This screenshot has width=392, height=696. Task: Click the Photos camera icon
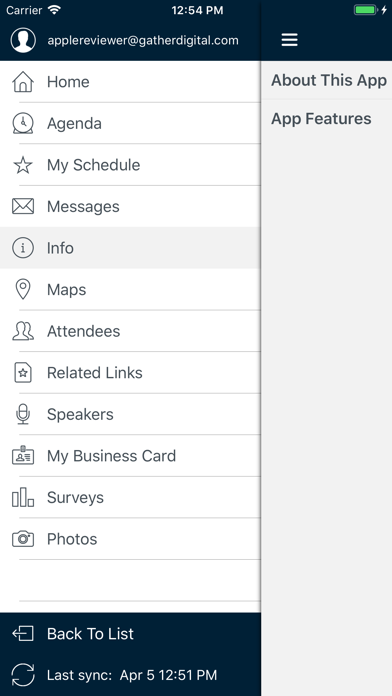click(x=23, y=539)
